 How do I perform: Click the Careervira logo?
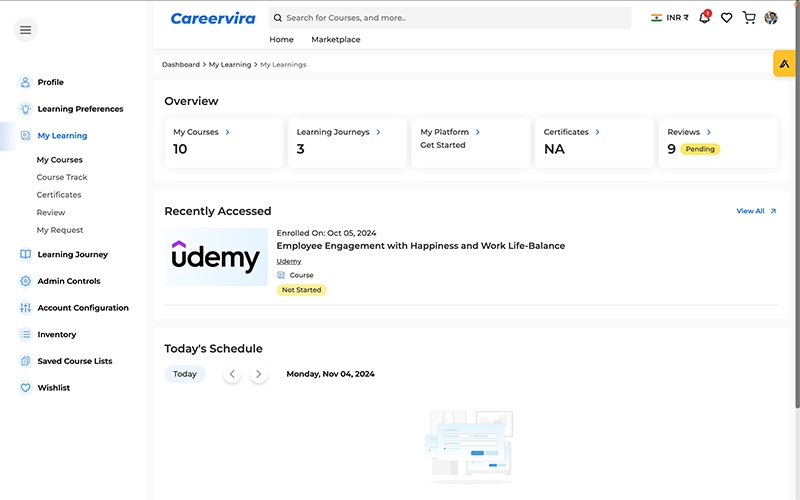point(213,18)
